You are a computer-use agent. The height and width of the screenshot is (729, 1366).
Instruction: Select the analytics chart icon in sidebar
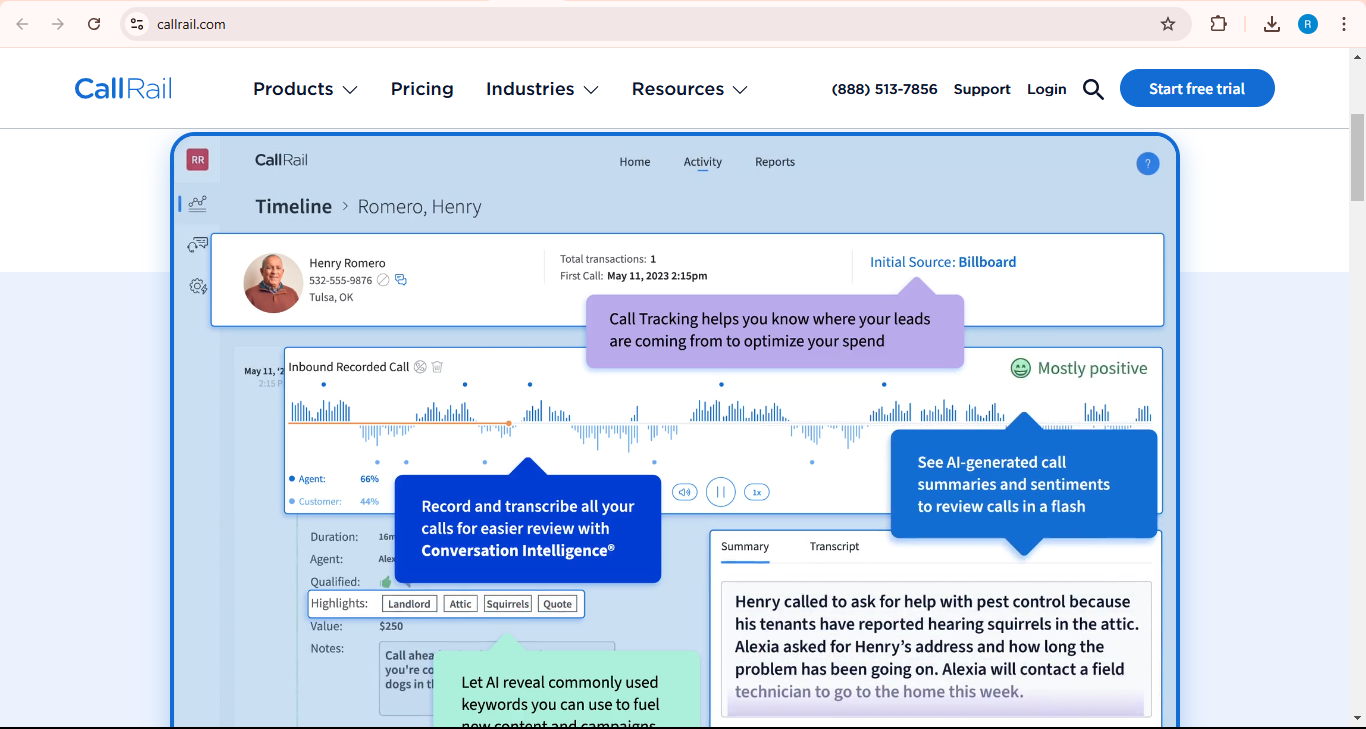(197, 204)
